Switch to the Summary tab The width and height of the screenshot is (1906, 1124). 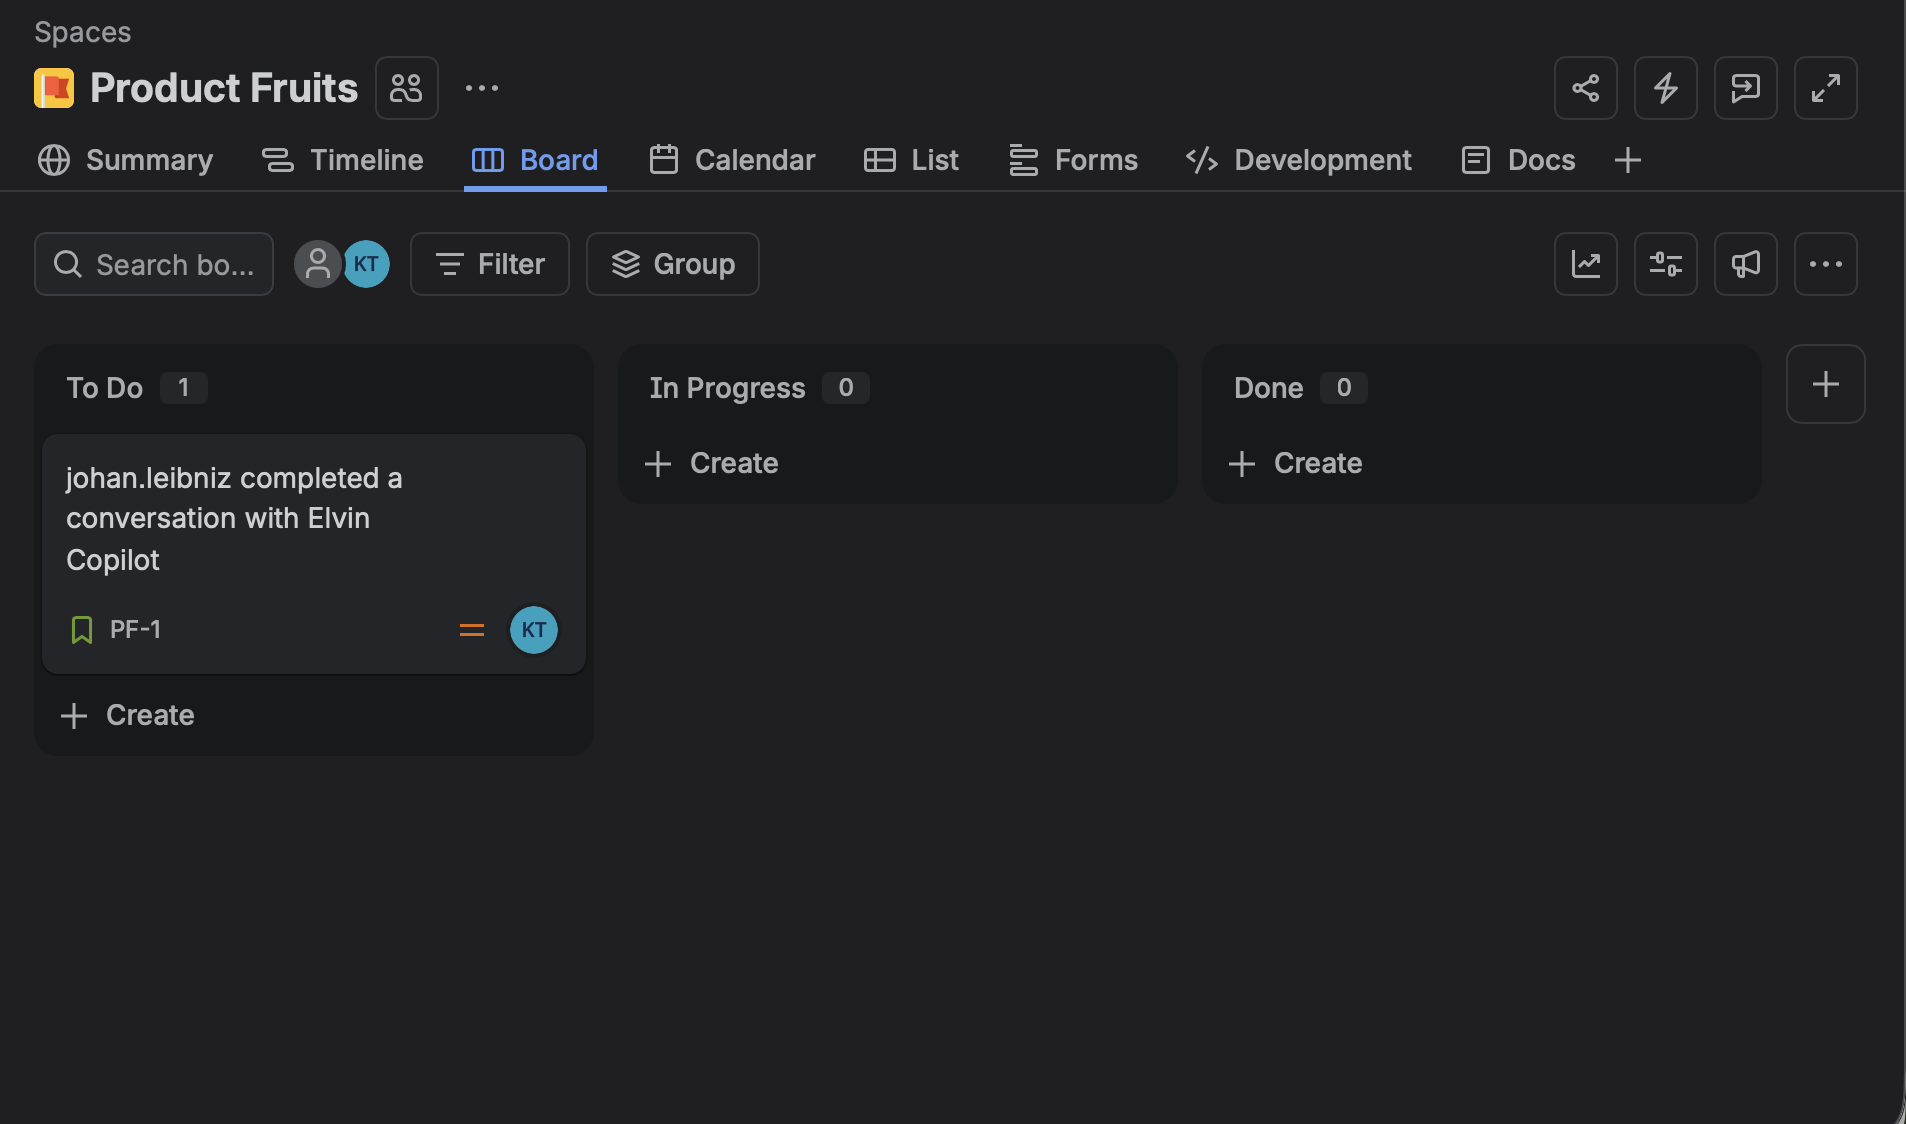(125, 160)
